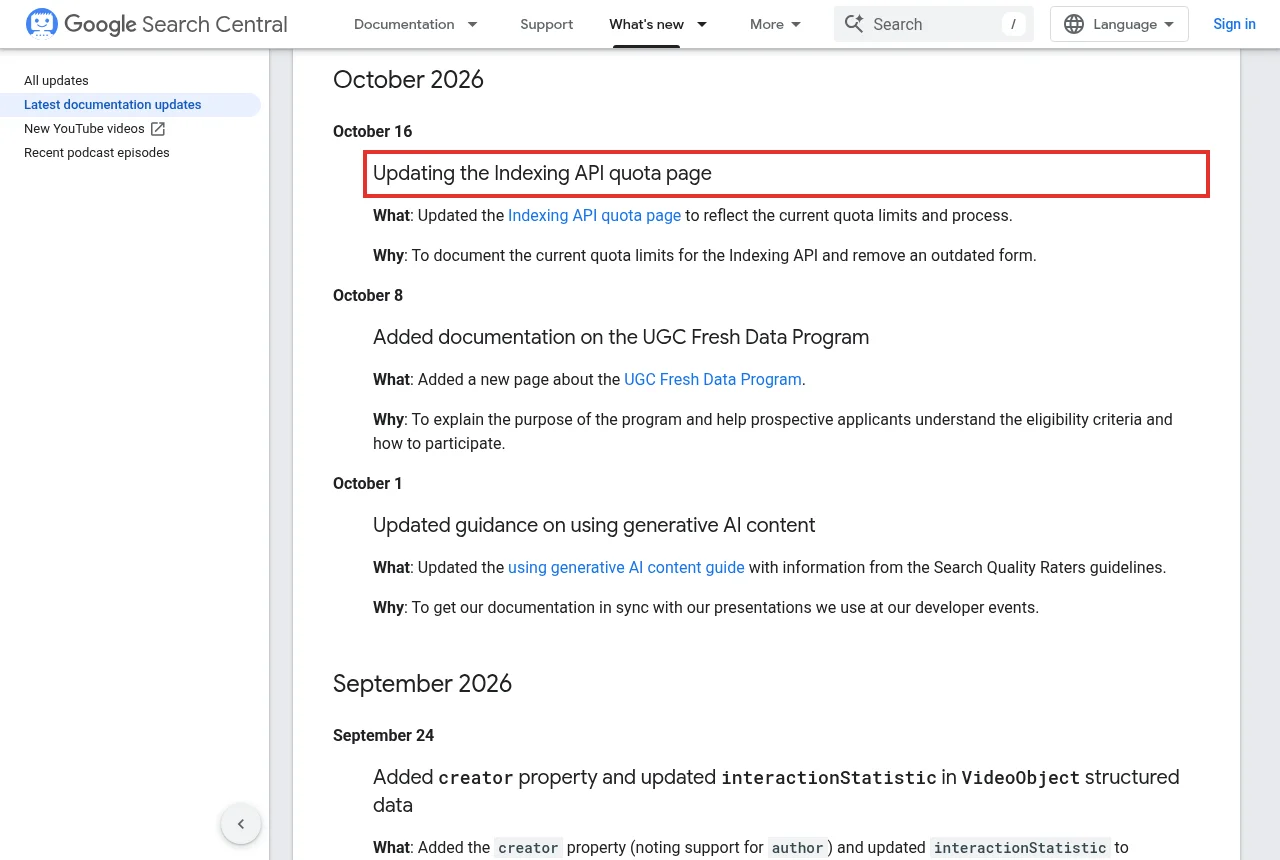1280x860 pixels.
Task: Expand the Documentation dropdown arrow
Action: coord(473,24)
